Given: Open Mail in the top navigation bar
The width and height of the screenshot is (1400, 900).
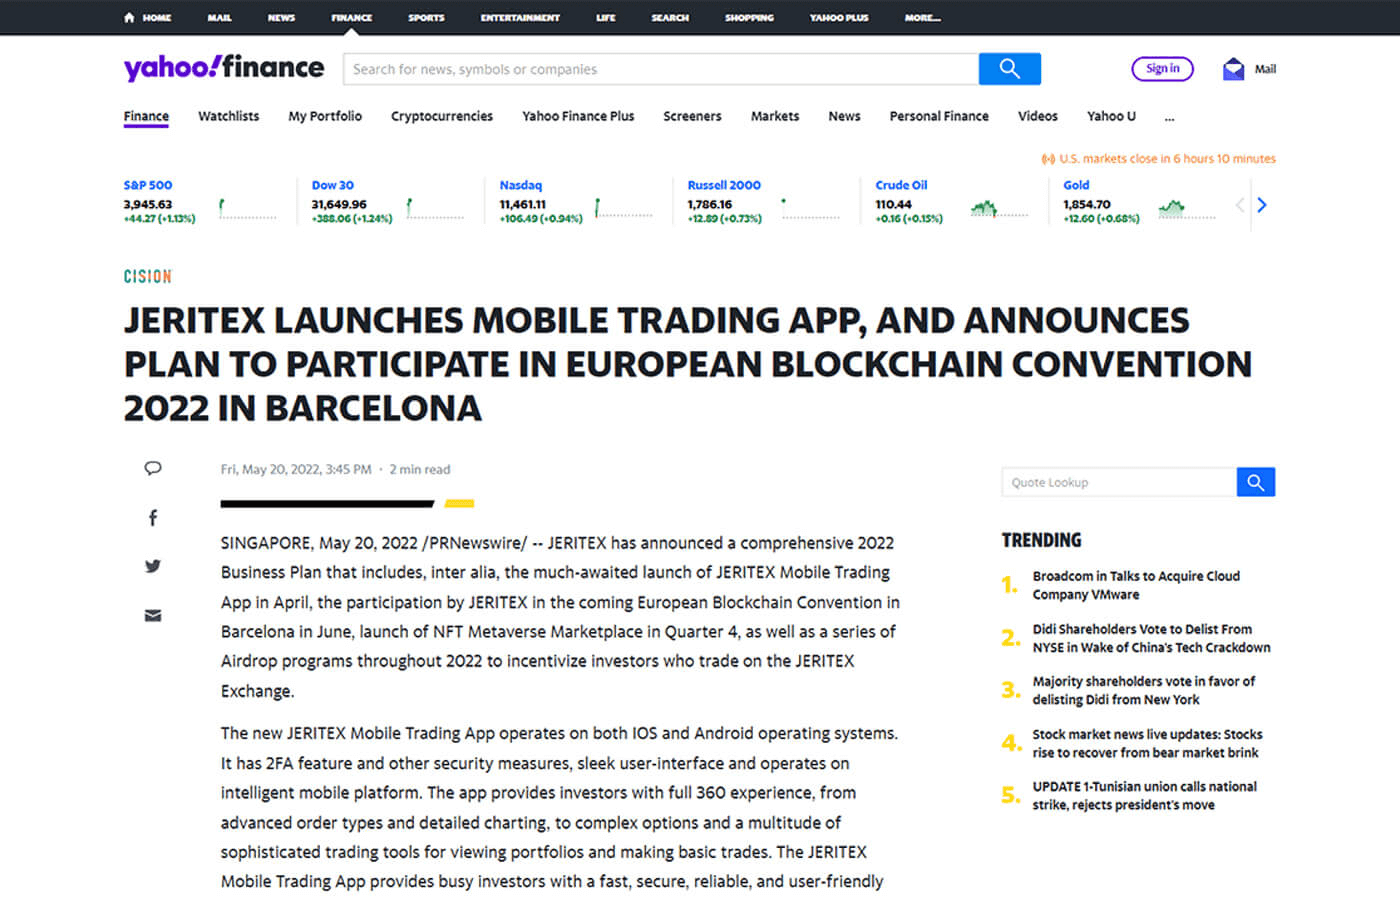Looking at the screenshot, I should point(219,18).
